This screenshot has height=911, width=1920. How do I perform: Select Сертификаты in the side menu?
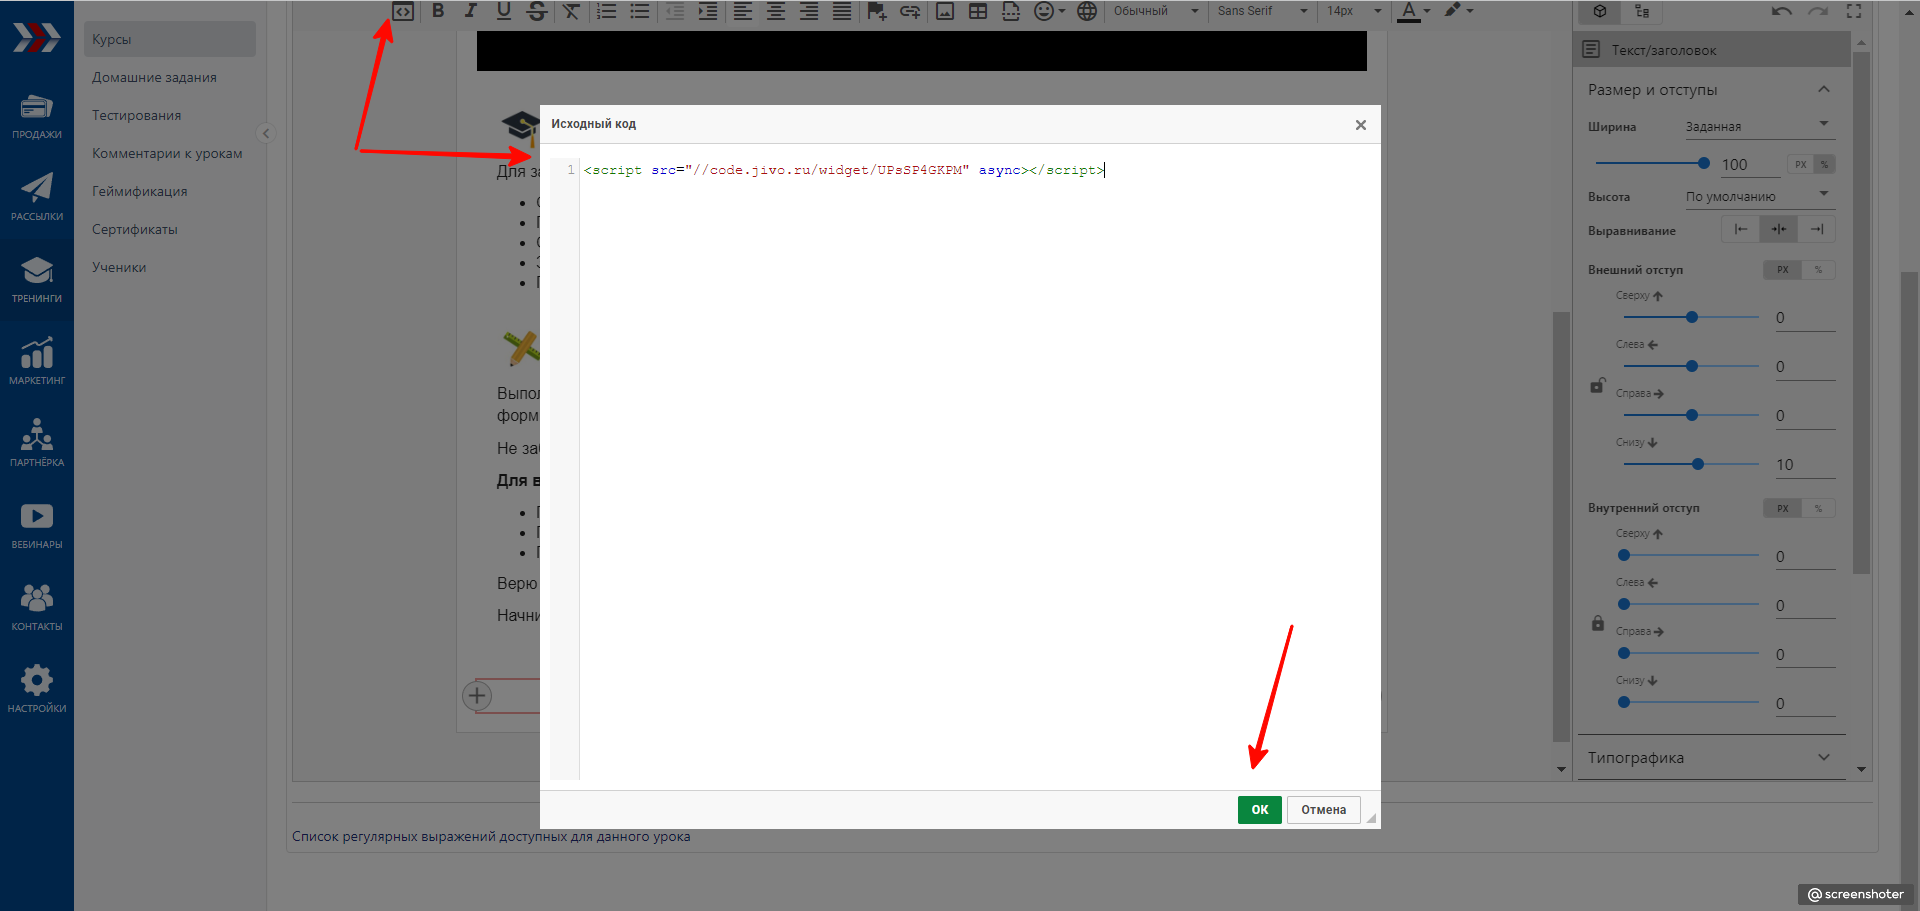135,229
